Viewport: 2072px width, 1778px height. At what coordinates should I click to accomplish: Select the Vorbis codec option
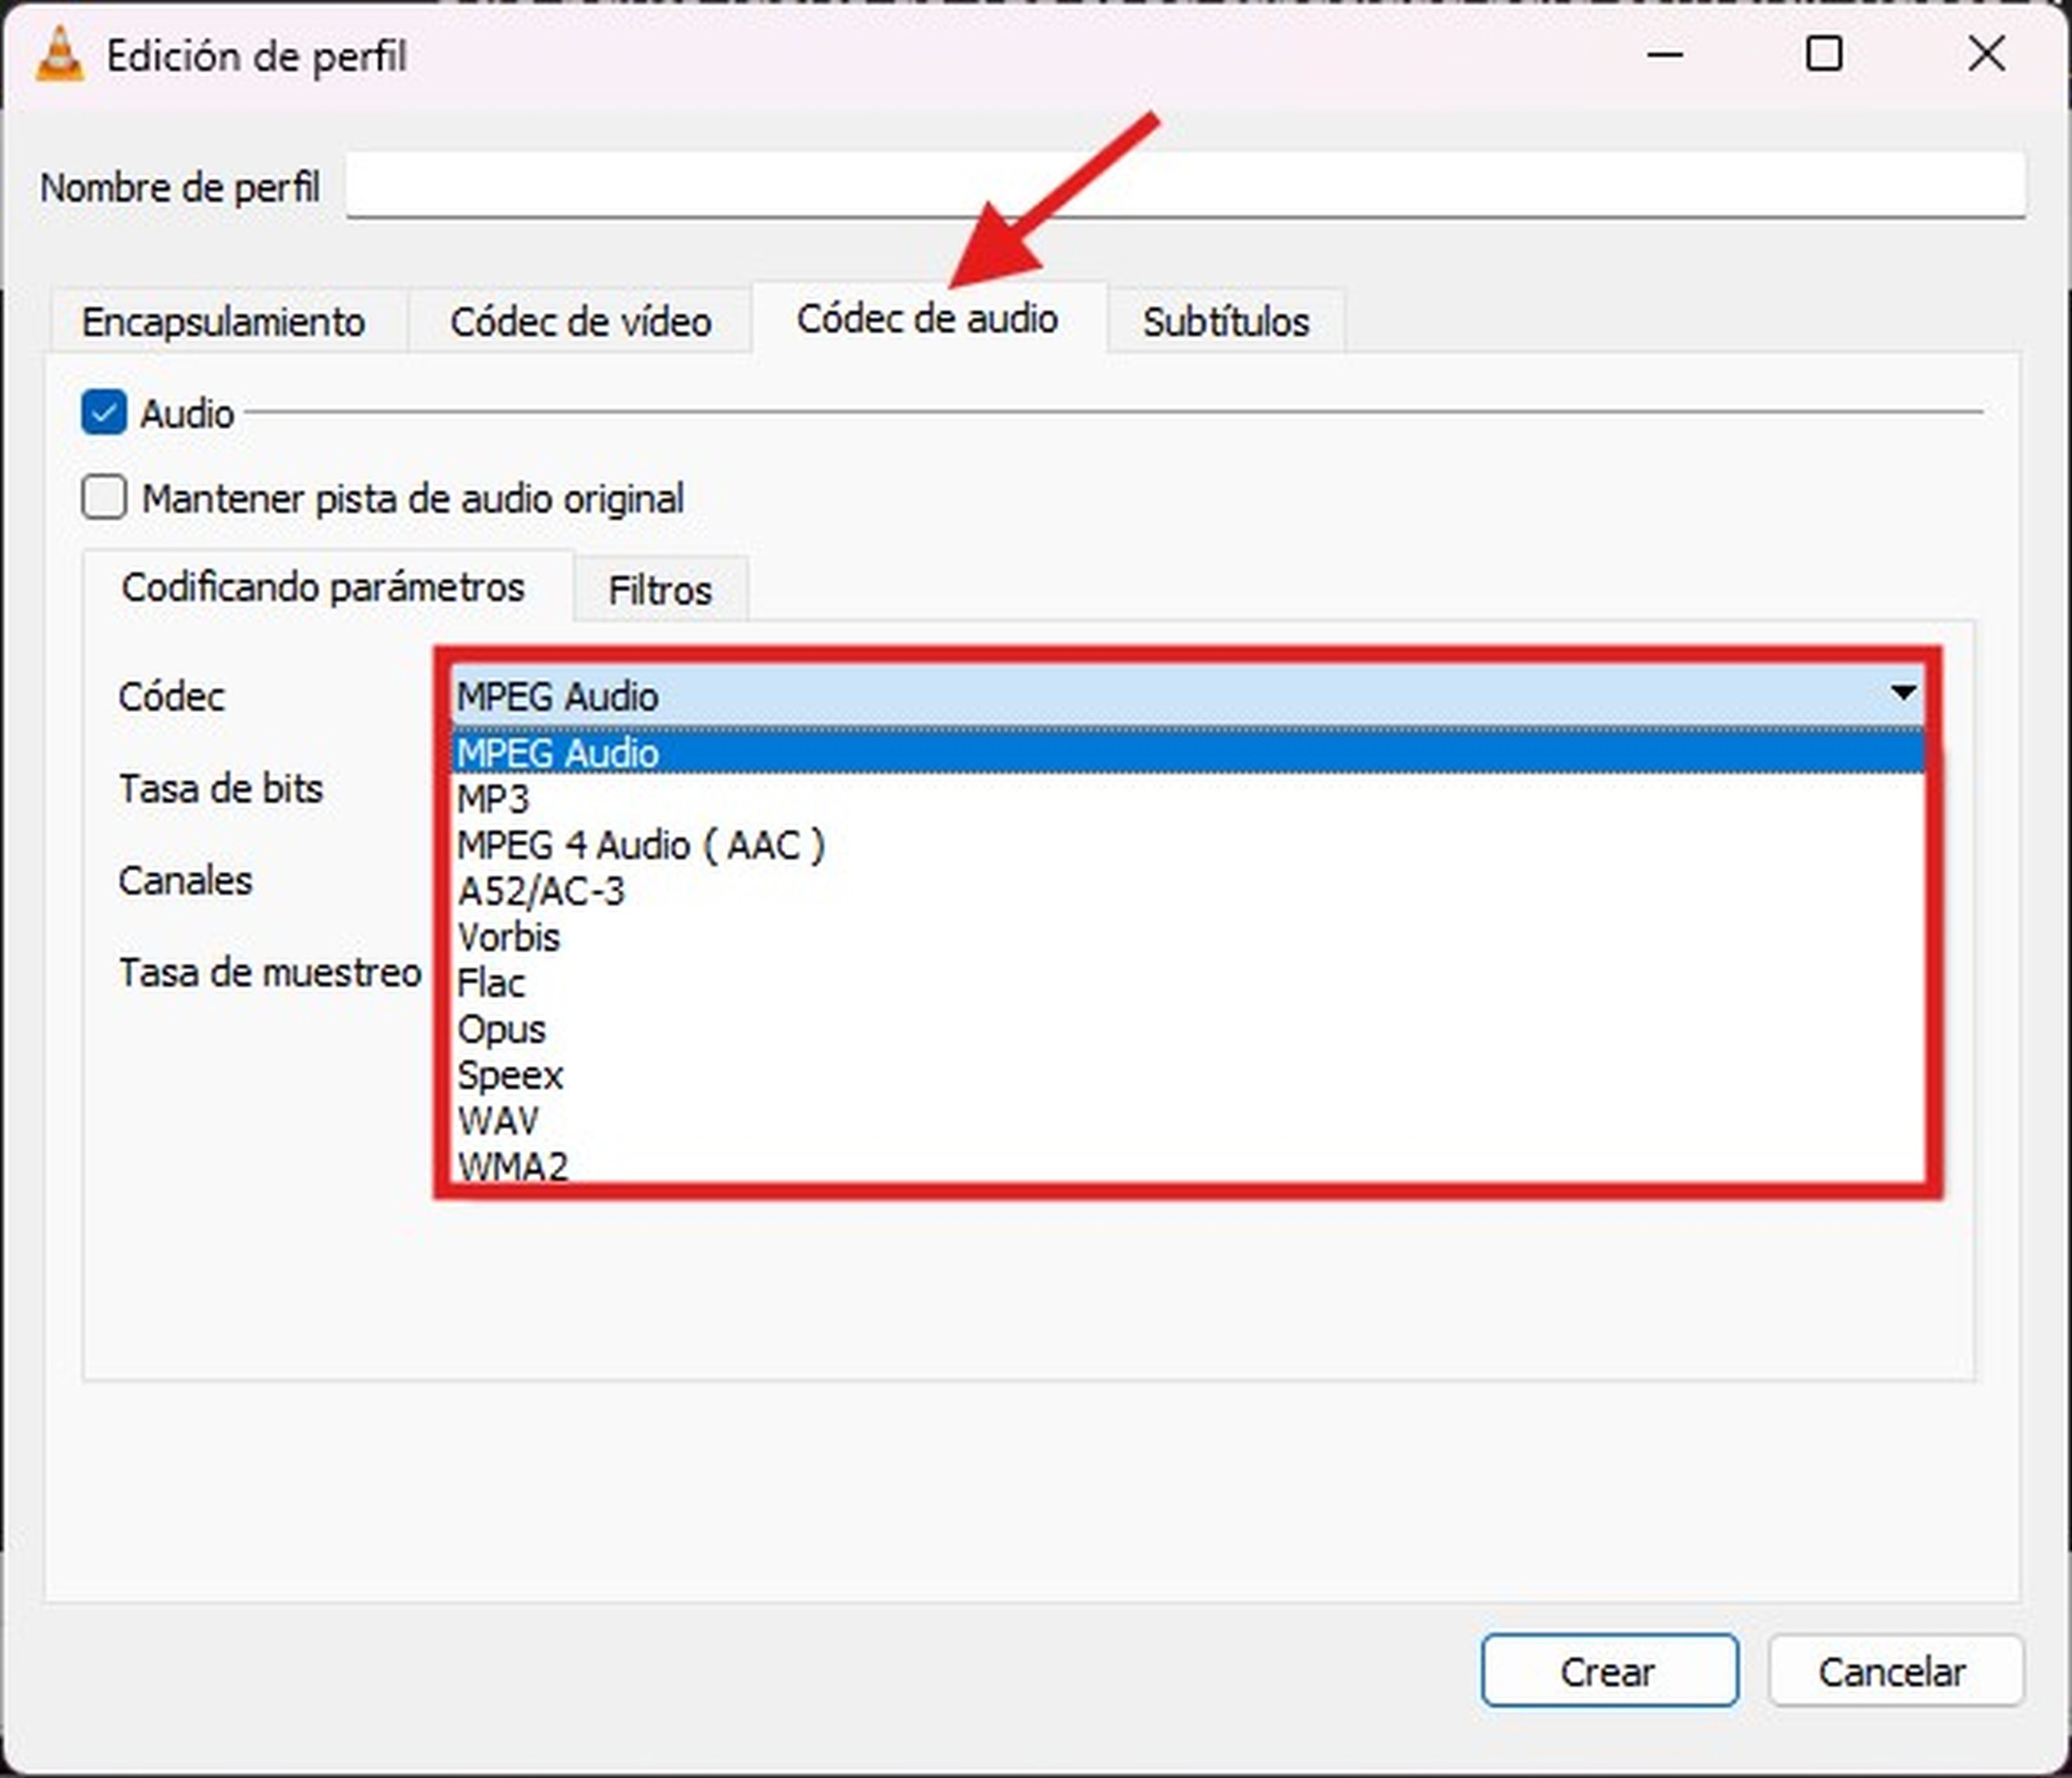coord(1188,937)
